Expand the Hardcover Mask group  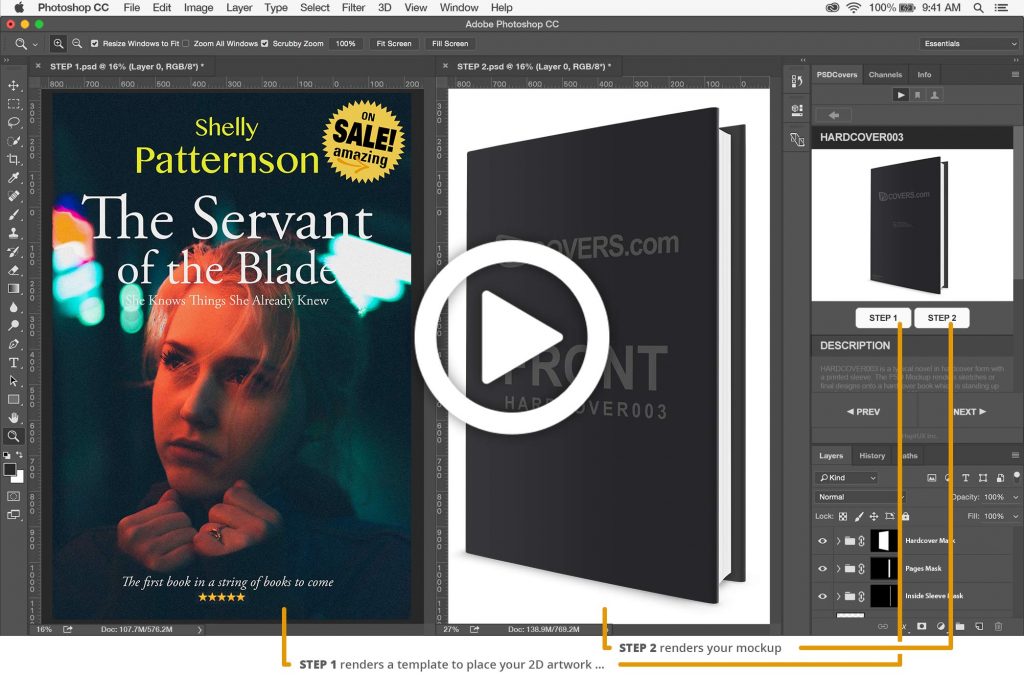click(838, 541)
